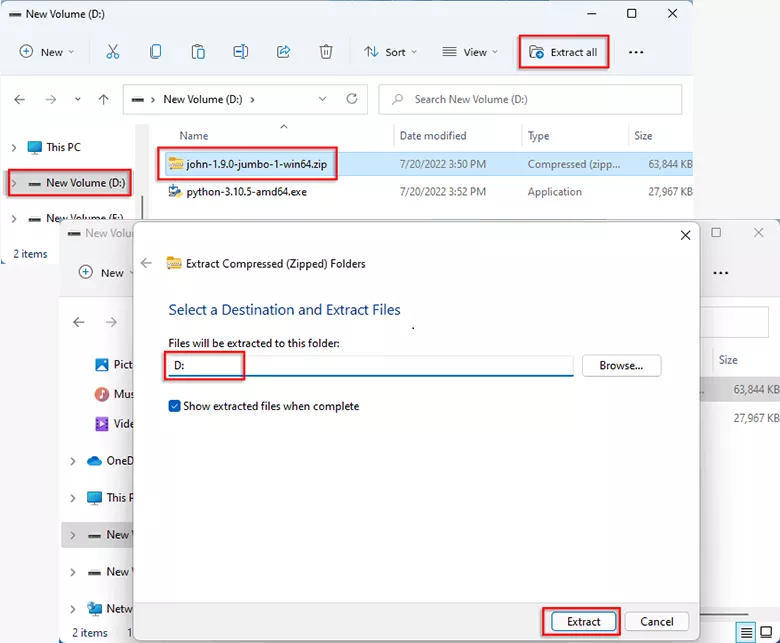Expand the This PC tree node
Image resolution: width=780 pixels, height=643 pixels.
[x=14, y=147]
